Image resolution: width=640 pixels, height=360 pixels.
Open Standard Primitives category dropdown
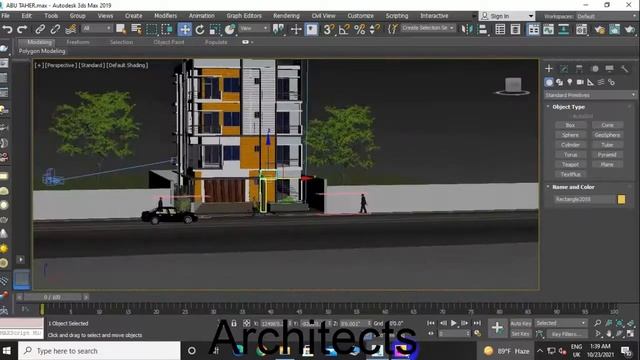[590, 95]
